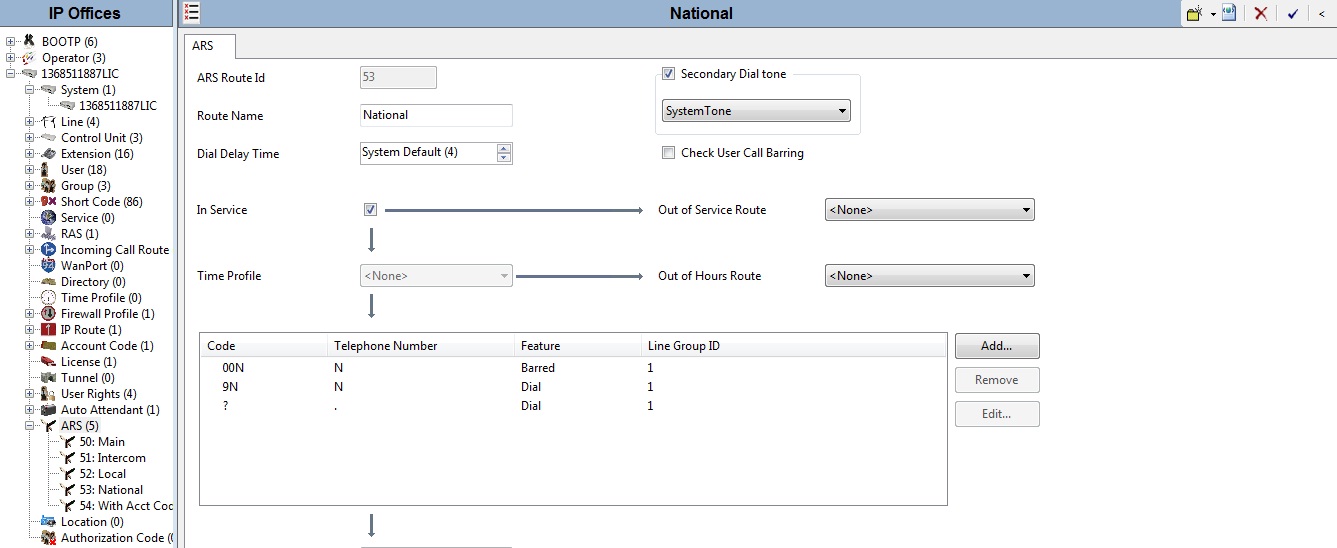Select 50: Main ARS entry
1337x548 pixels.
click(x=102, y=442)
